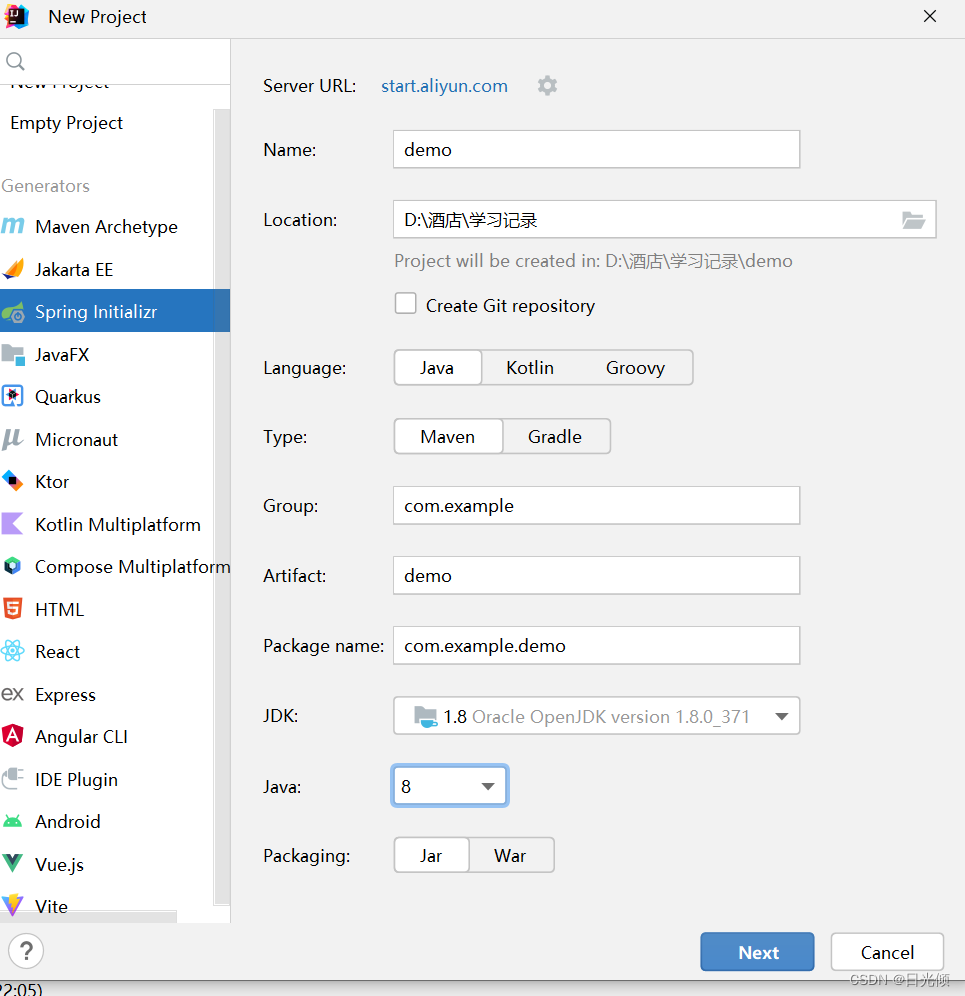Enable Create Git repository checkbox
965x996 pixels.
coord(405,304)
